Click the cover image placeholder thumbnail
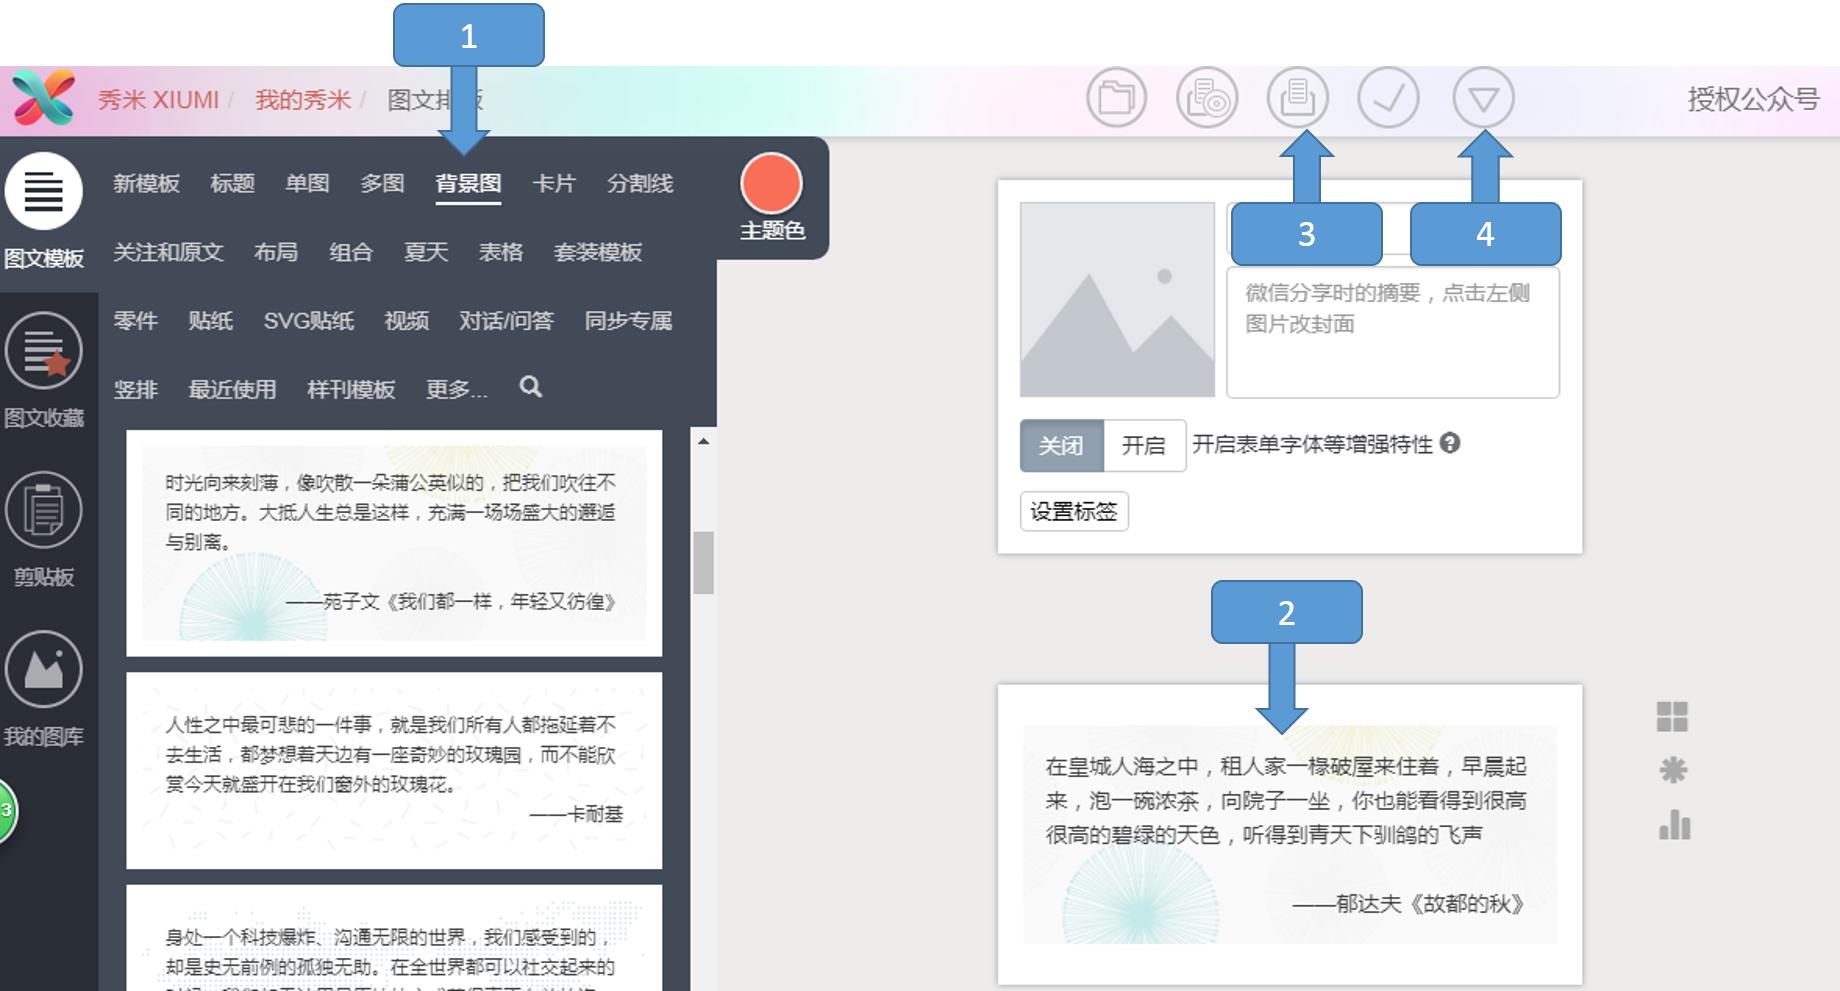This screenshot has width=1840, height=991. (x=1117, y=299)
